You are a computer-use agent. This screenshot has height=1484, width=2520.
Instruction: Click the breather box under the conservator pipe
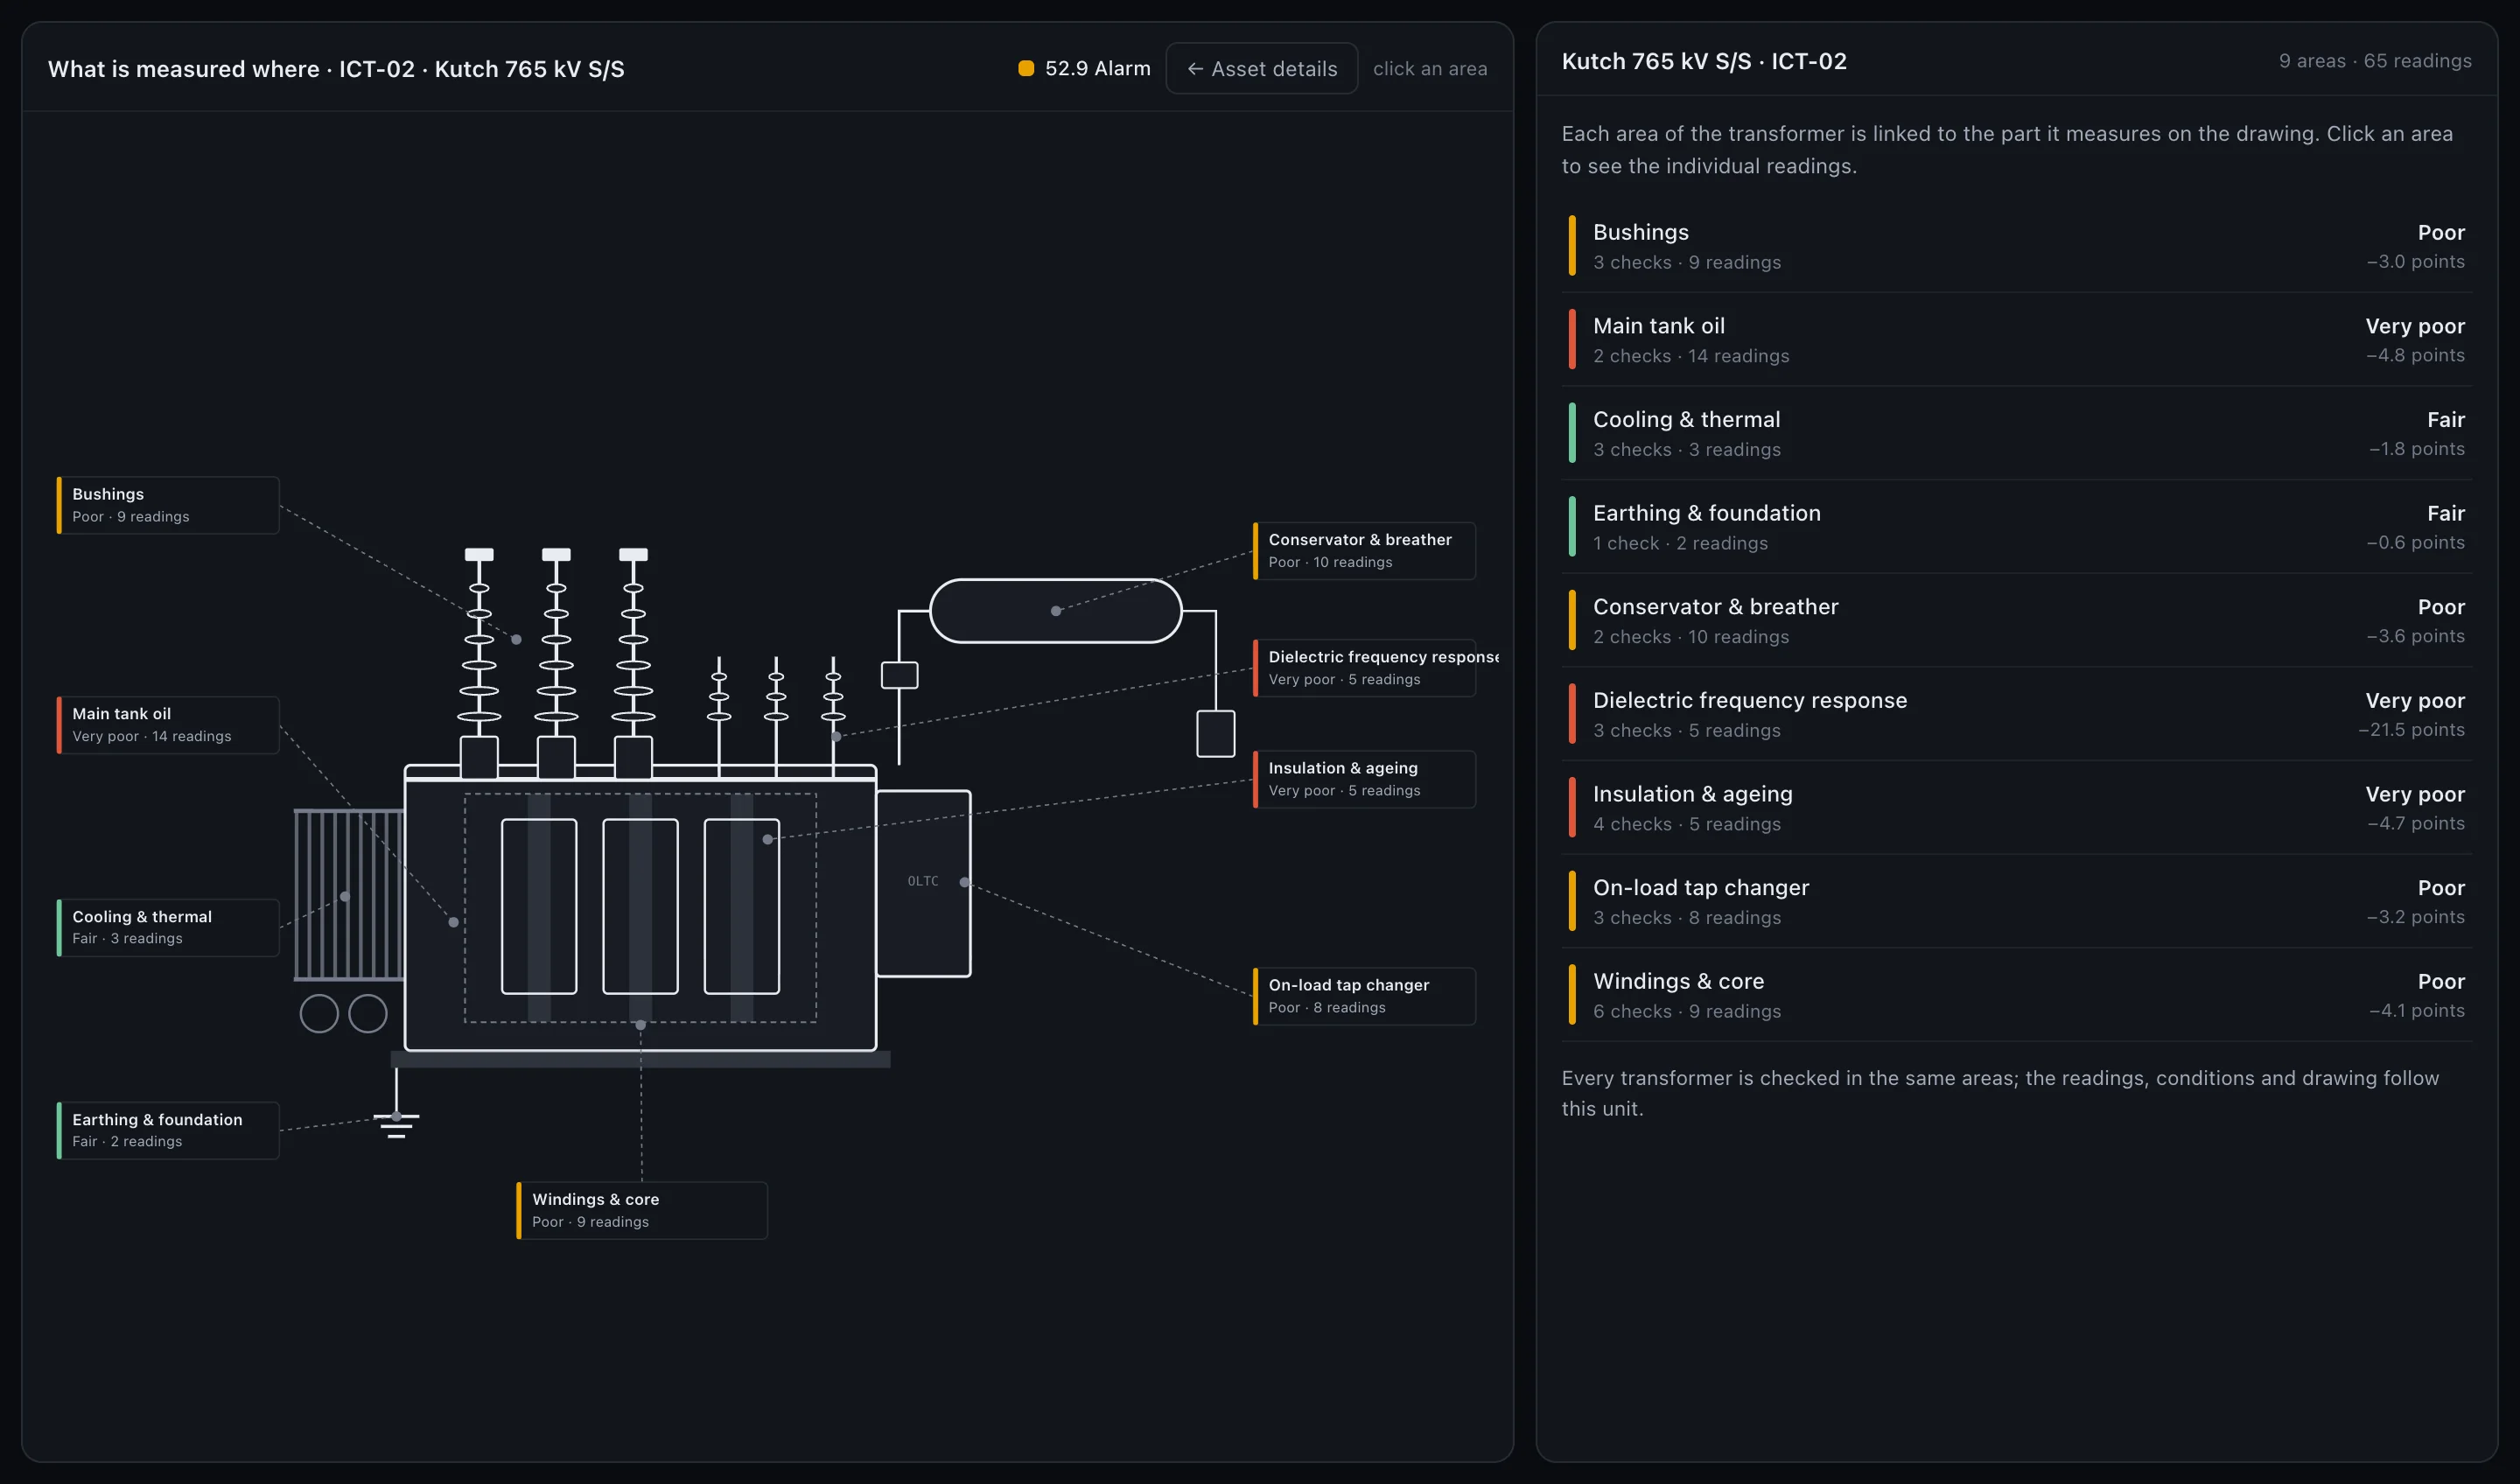[x=1216, y=734]
